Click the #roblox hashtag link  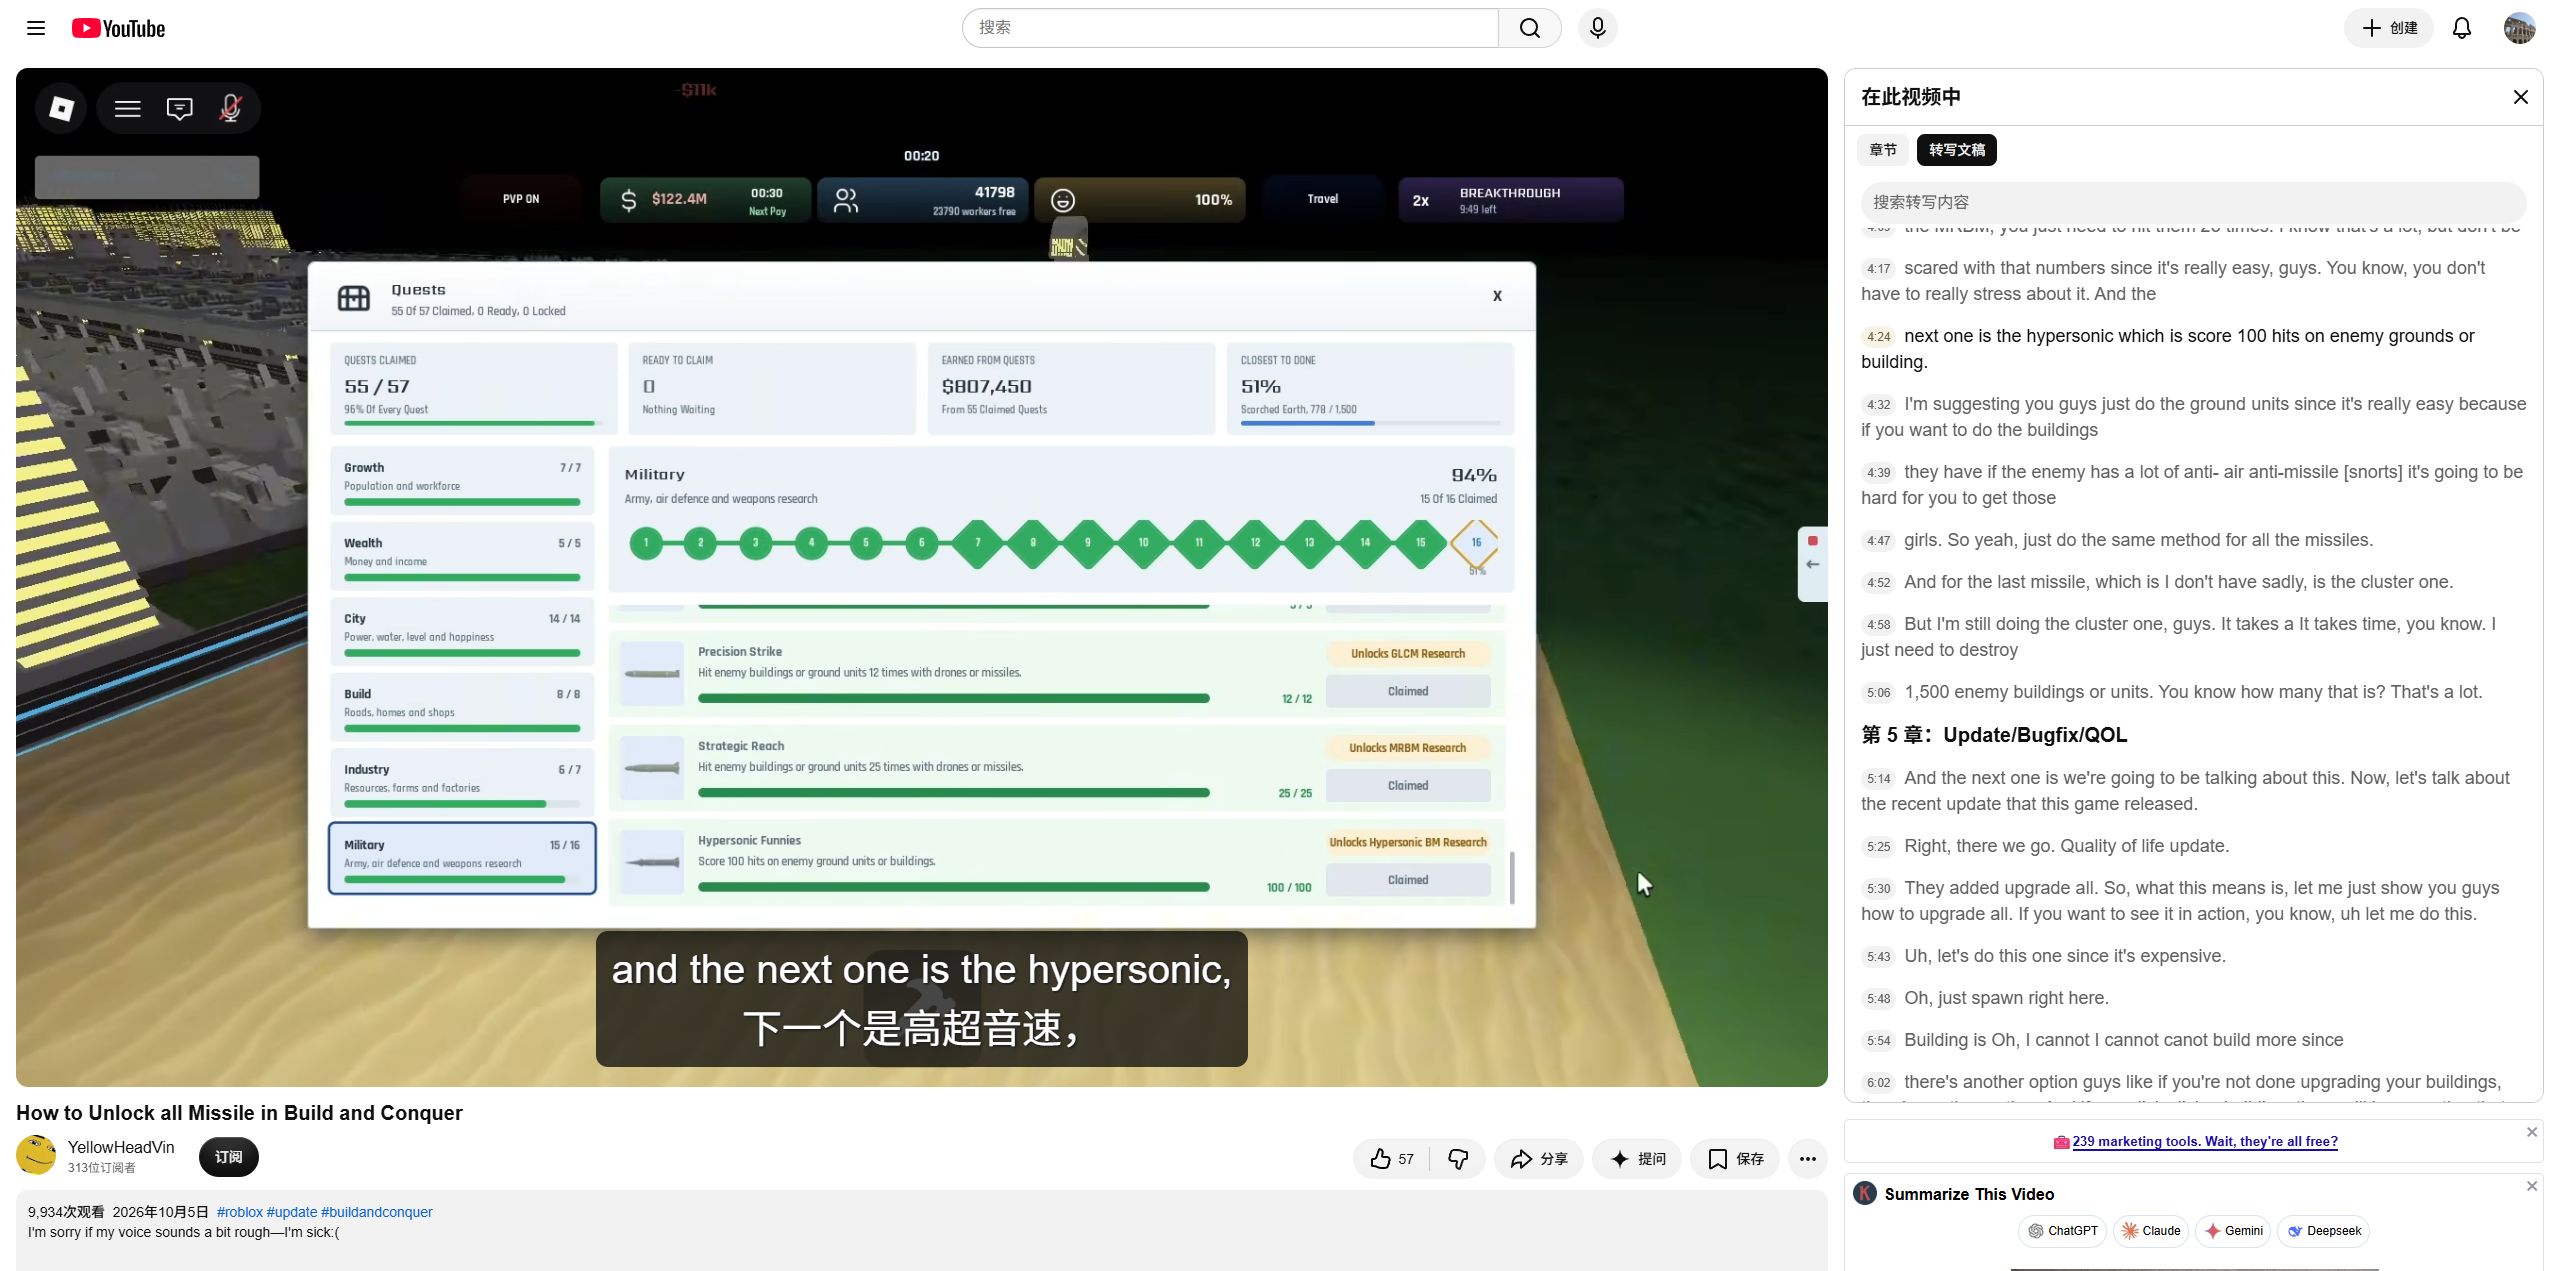(239, 1212)
